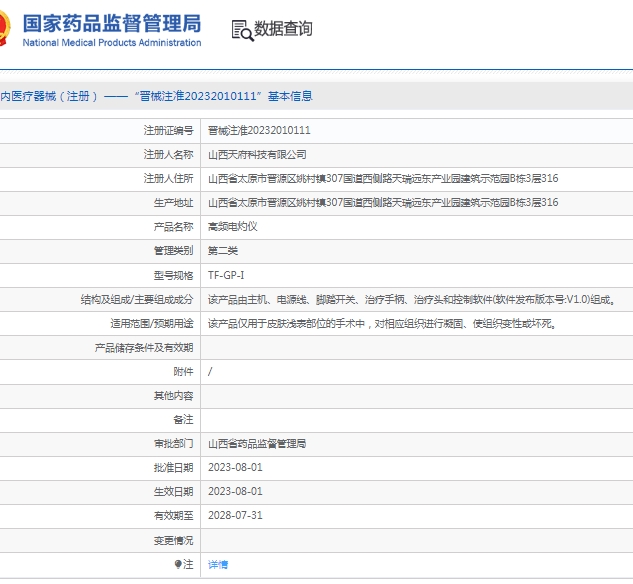Click the 注册证编号 field label

tap(168, 130)
